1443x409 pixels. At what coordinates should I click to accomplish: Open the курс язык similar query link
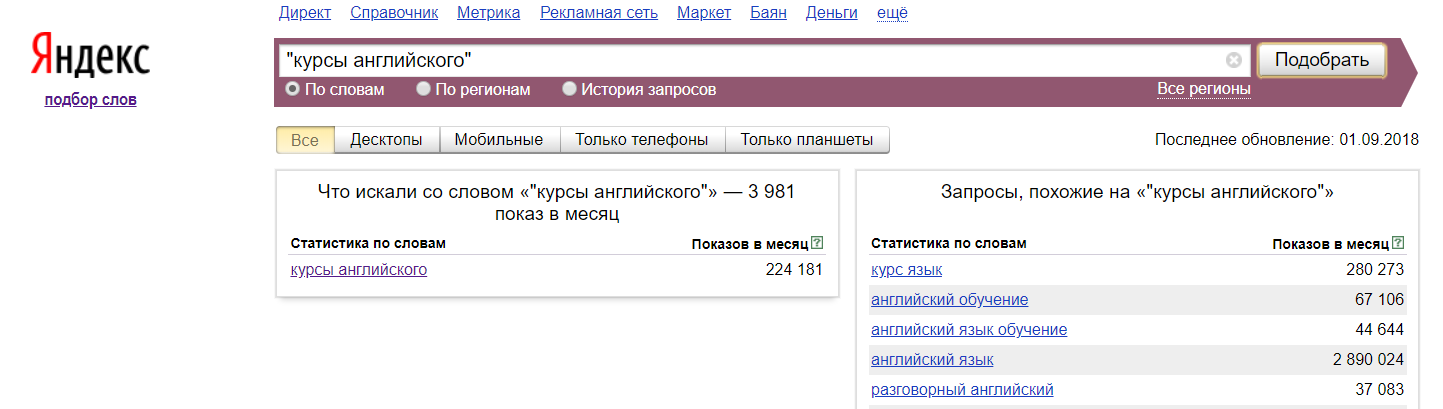906,270
